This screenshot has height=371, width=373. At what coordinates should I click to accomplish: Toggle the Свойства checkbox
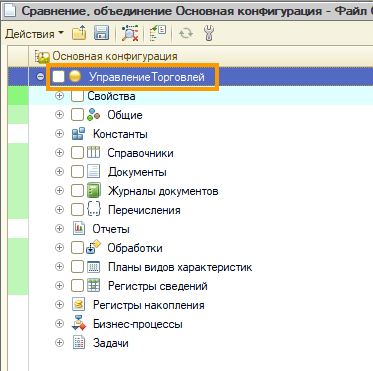coord(77,96)
